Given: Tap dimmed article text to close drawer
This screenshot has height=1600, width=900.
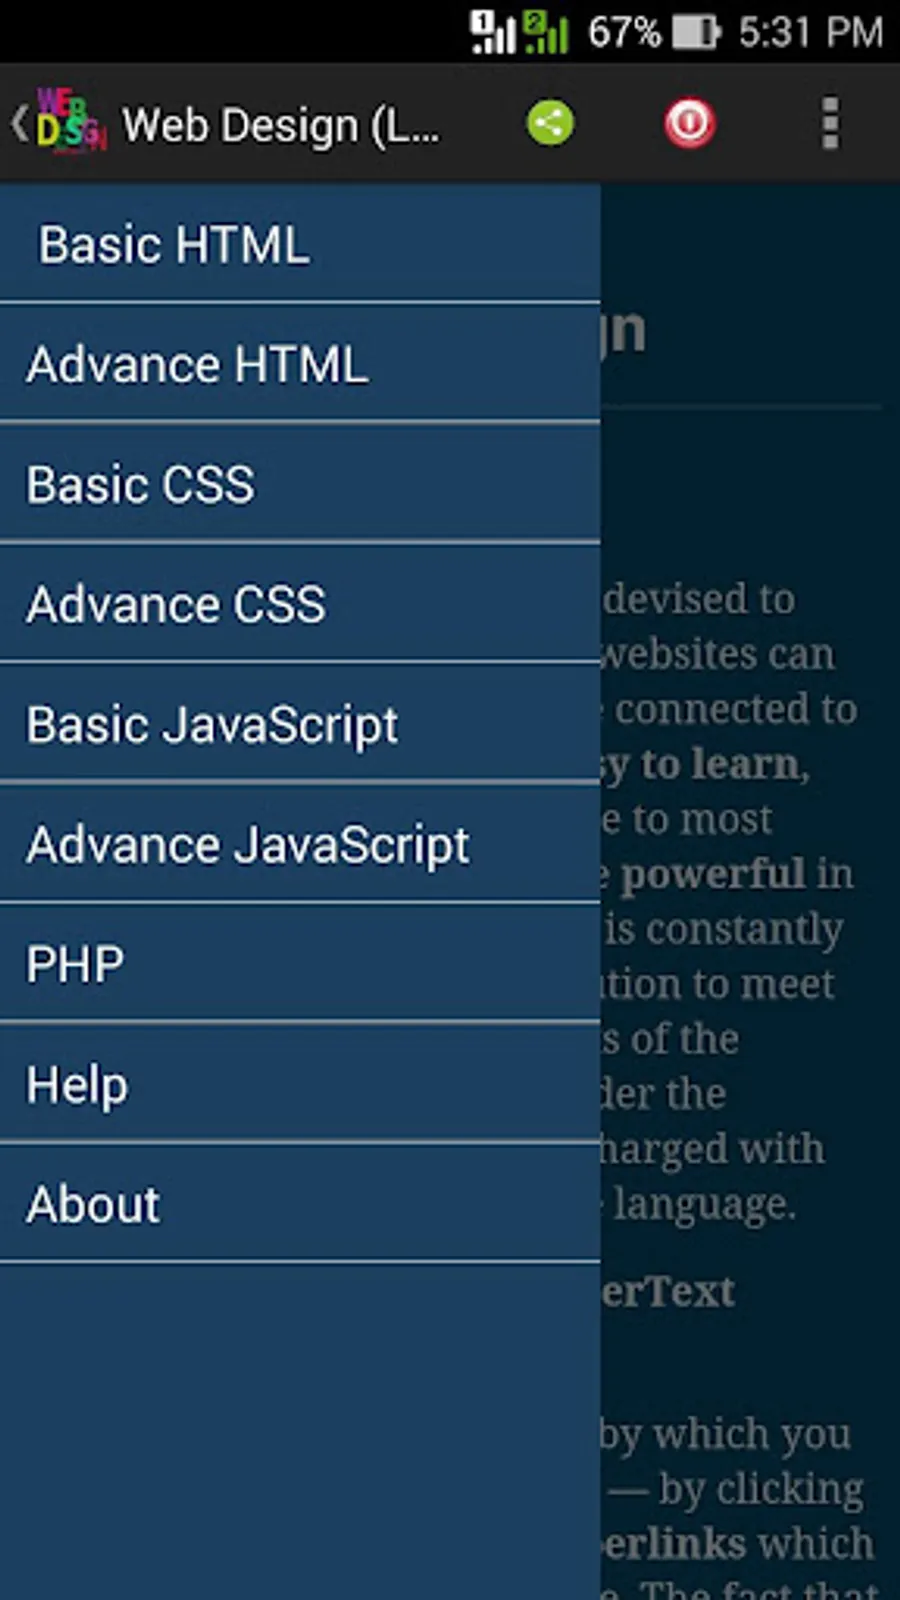Looking at the screenshot, I should point(750,900).
